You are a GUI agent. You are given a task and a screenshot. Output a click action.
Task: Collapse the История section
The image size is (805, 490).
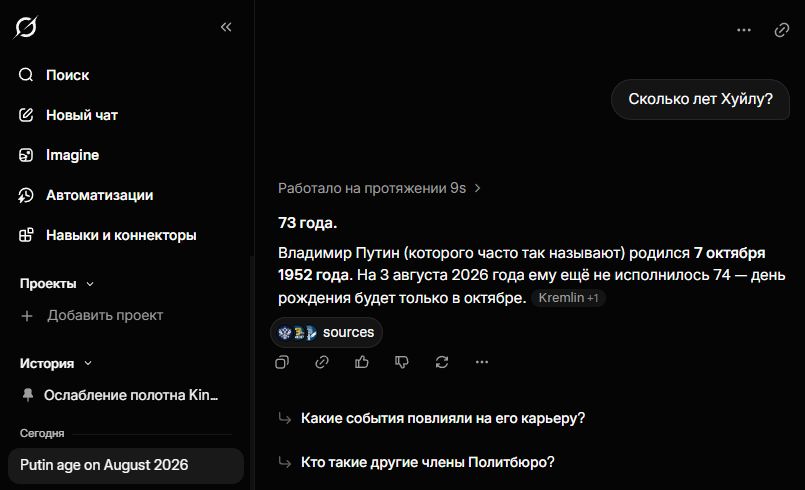point(56,363)
